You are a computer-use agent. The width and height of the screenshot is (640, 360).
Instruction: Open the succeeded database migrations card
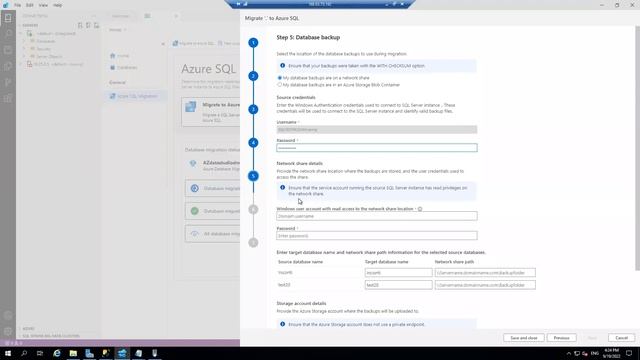click(x=213, y=211)
